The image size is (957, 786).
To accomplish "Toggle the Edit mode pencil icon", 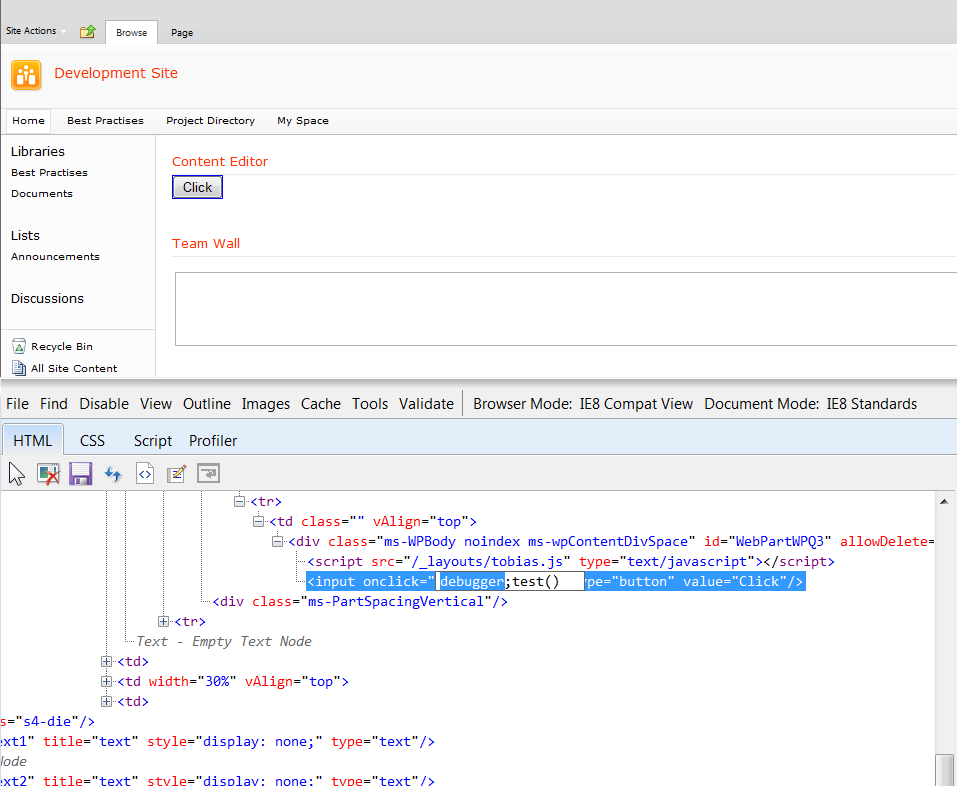I will click(176, 474).
